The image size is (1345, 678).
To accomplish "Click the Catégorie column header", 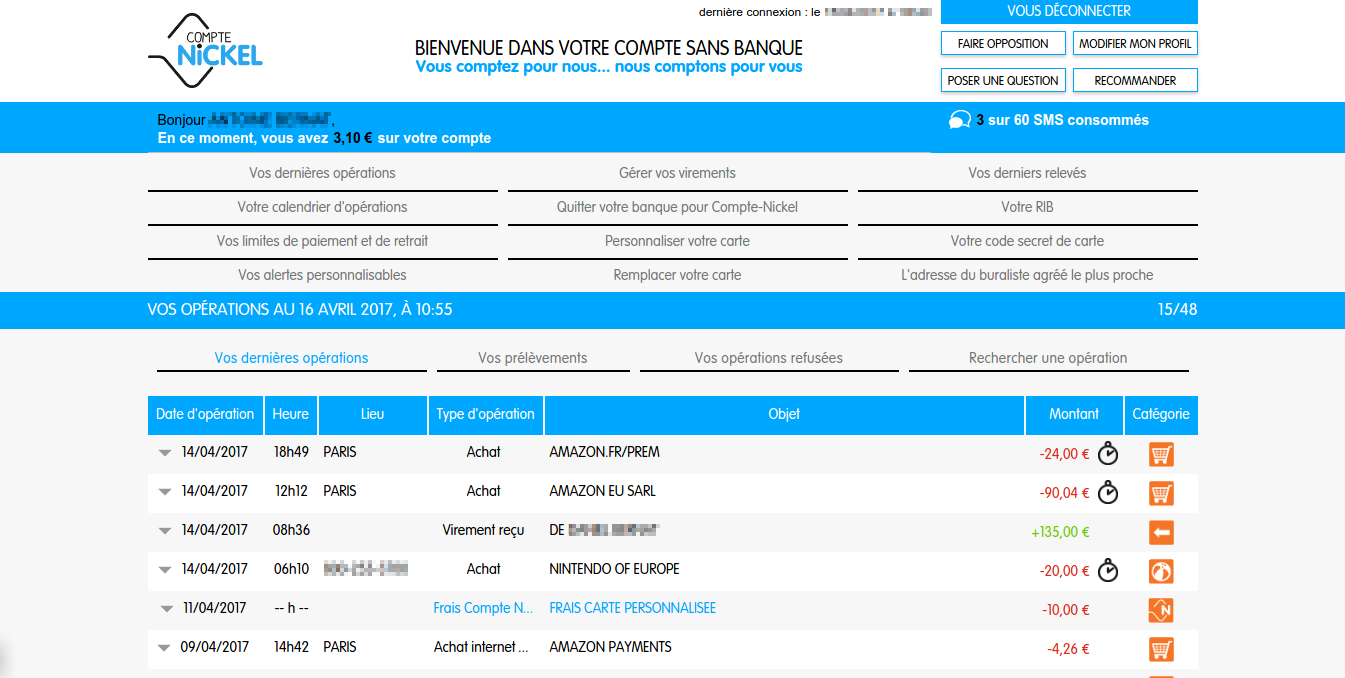I will pyautogui.click(x=1161, y=414).
